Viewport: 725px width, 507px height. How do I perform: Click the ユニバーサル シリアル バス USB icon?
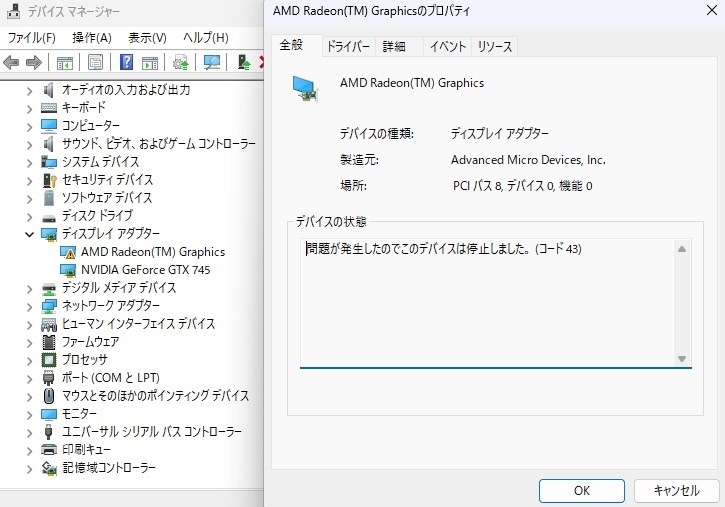[x=49, y=432]
